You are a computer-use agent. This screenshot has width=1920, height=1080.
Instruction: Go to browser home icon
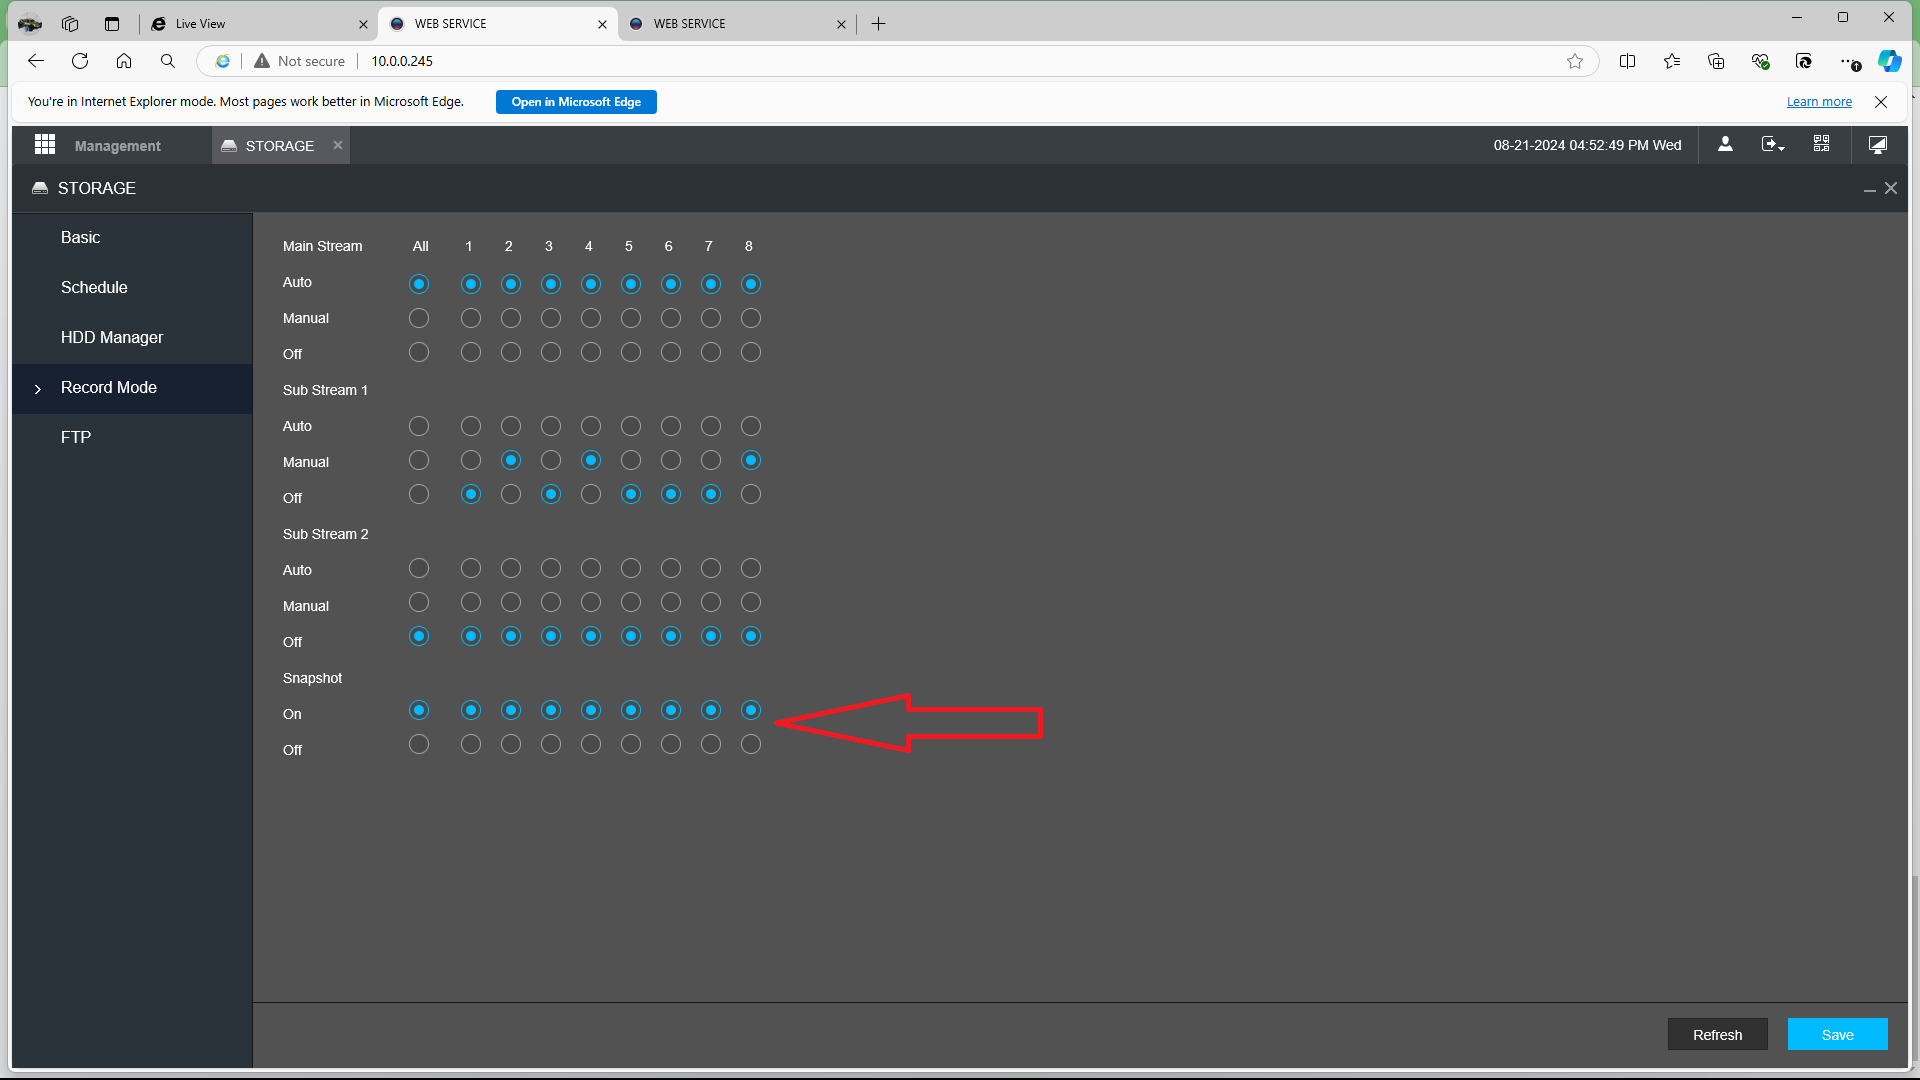[x=124, y=61]
